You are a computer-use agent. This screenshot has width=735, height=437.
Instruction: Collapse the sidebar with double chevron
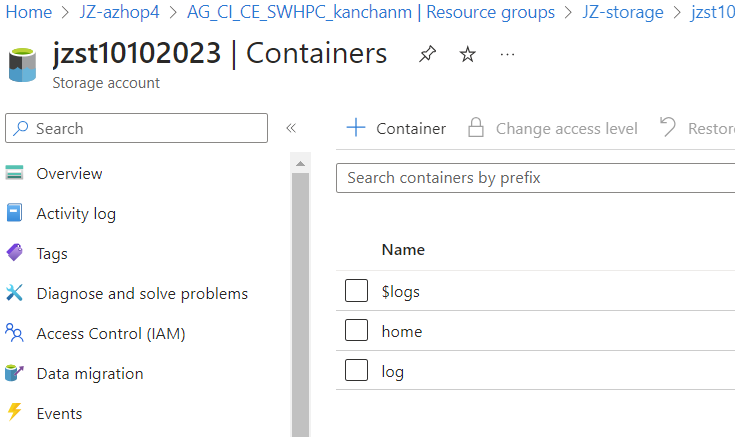tap(291, 128)
